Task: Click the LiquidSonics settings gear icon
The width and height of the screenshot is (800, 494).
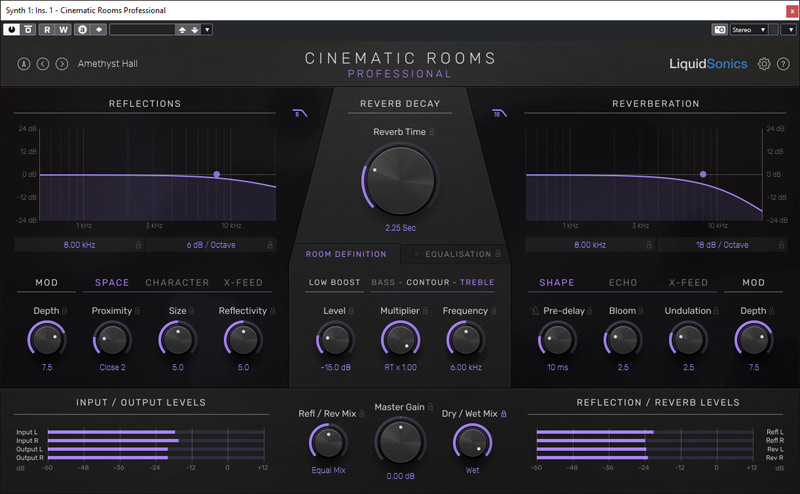Action: pyautogui.click(x=764, y=64)
